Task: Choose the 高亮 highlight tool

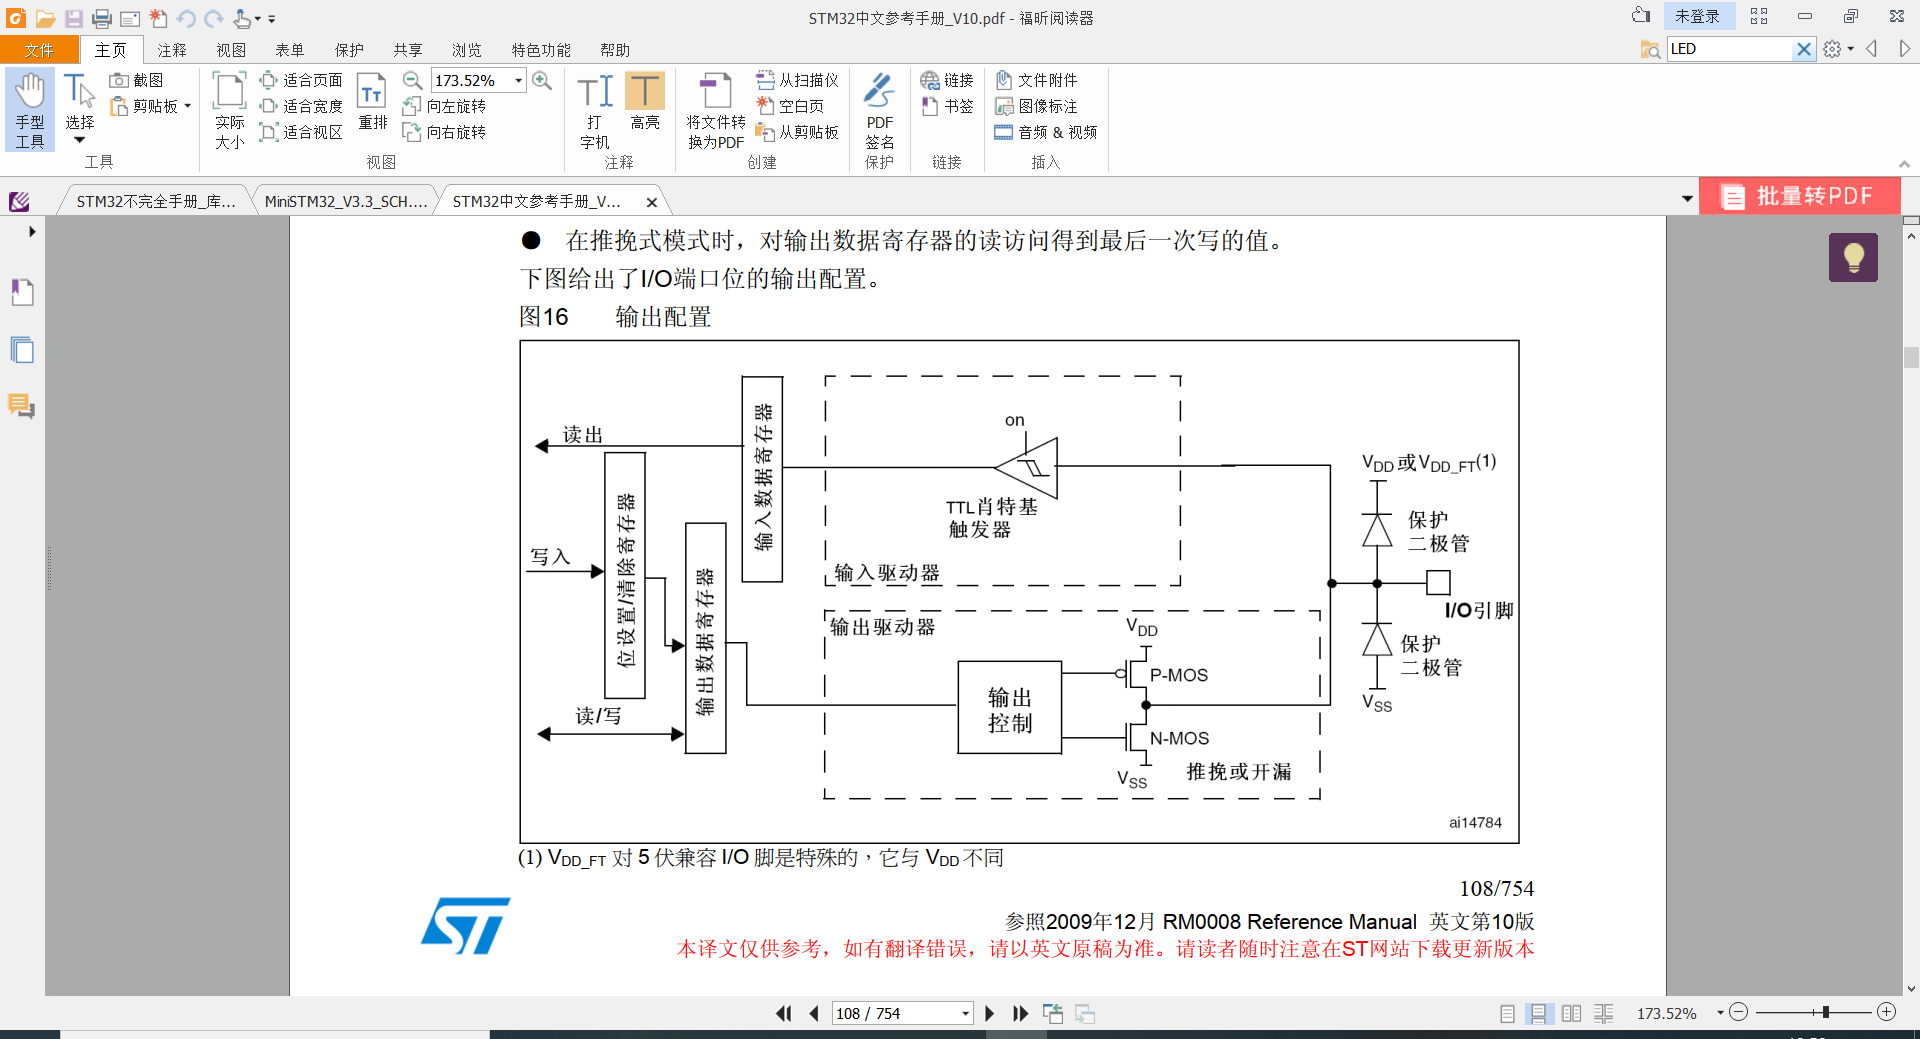Action: tap(646, 108)
